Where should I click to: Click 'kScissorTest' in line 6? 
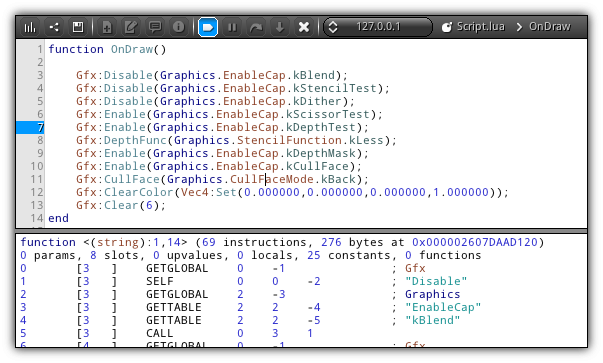click(328, 114)
